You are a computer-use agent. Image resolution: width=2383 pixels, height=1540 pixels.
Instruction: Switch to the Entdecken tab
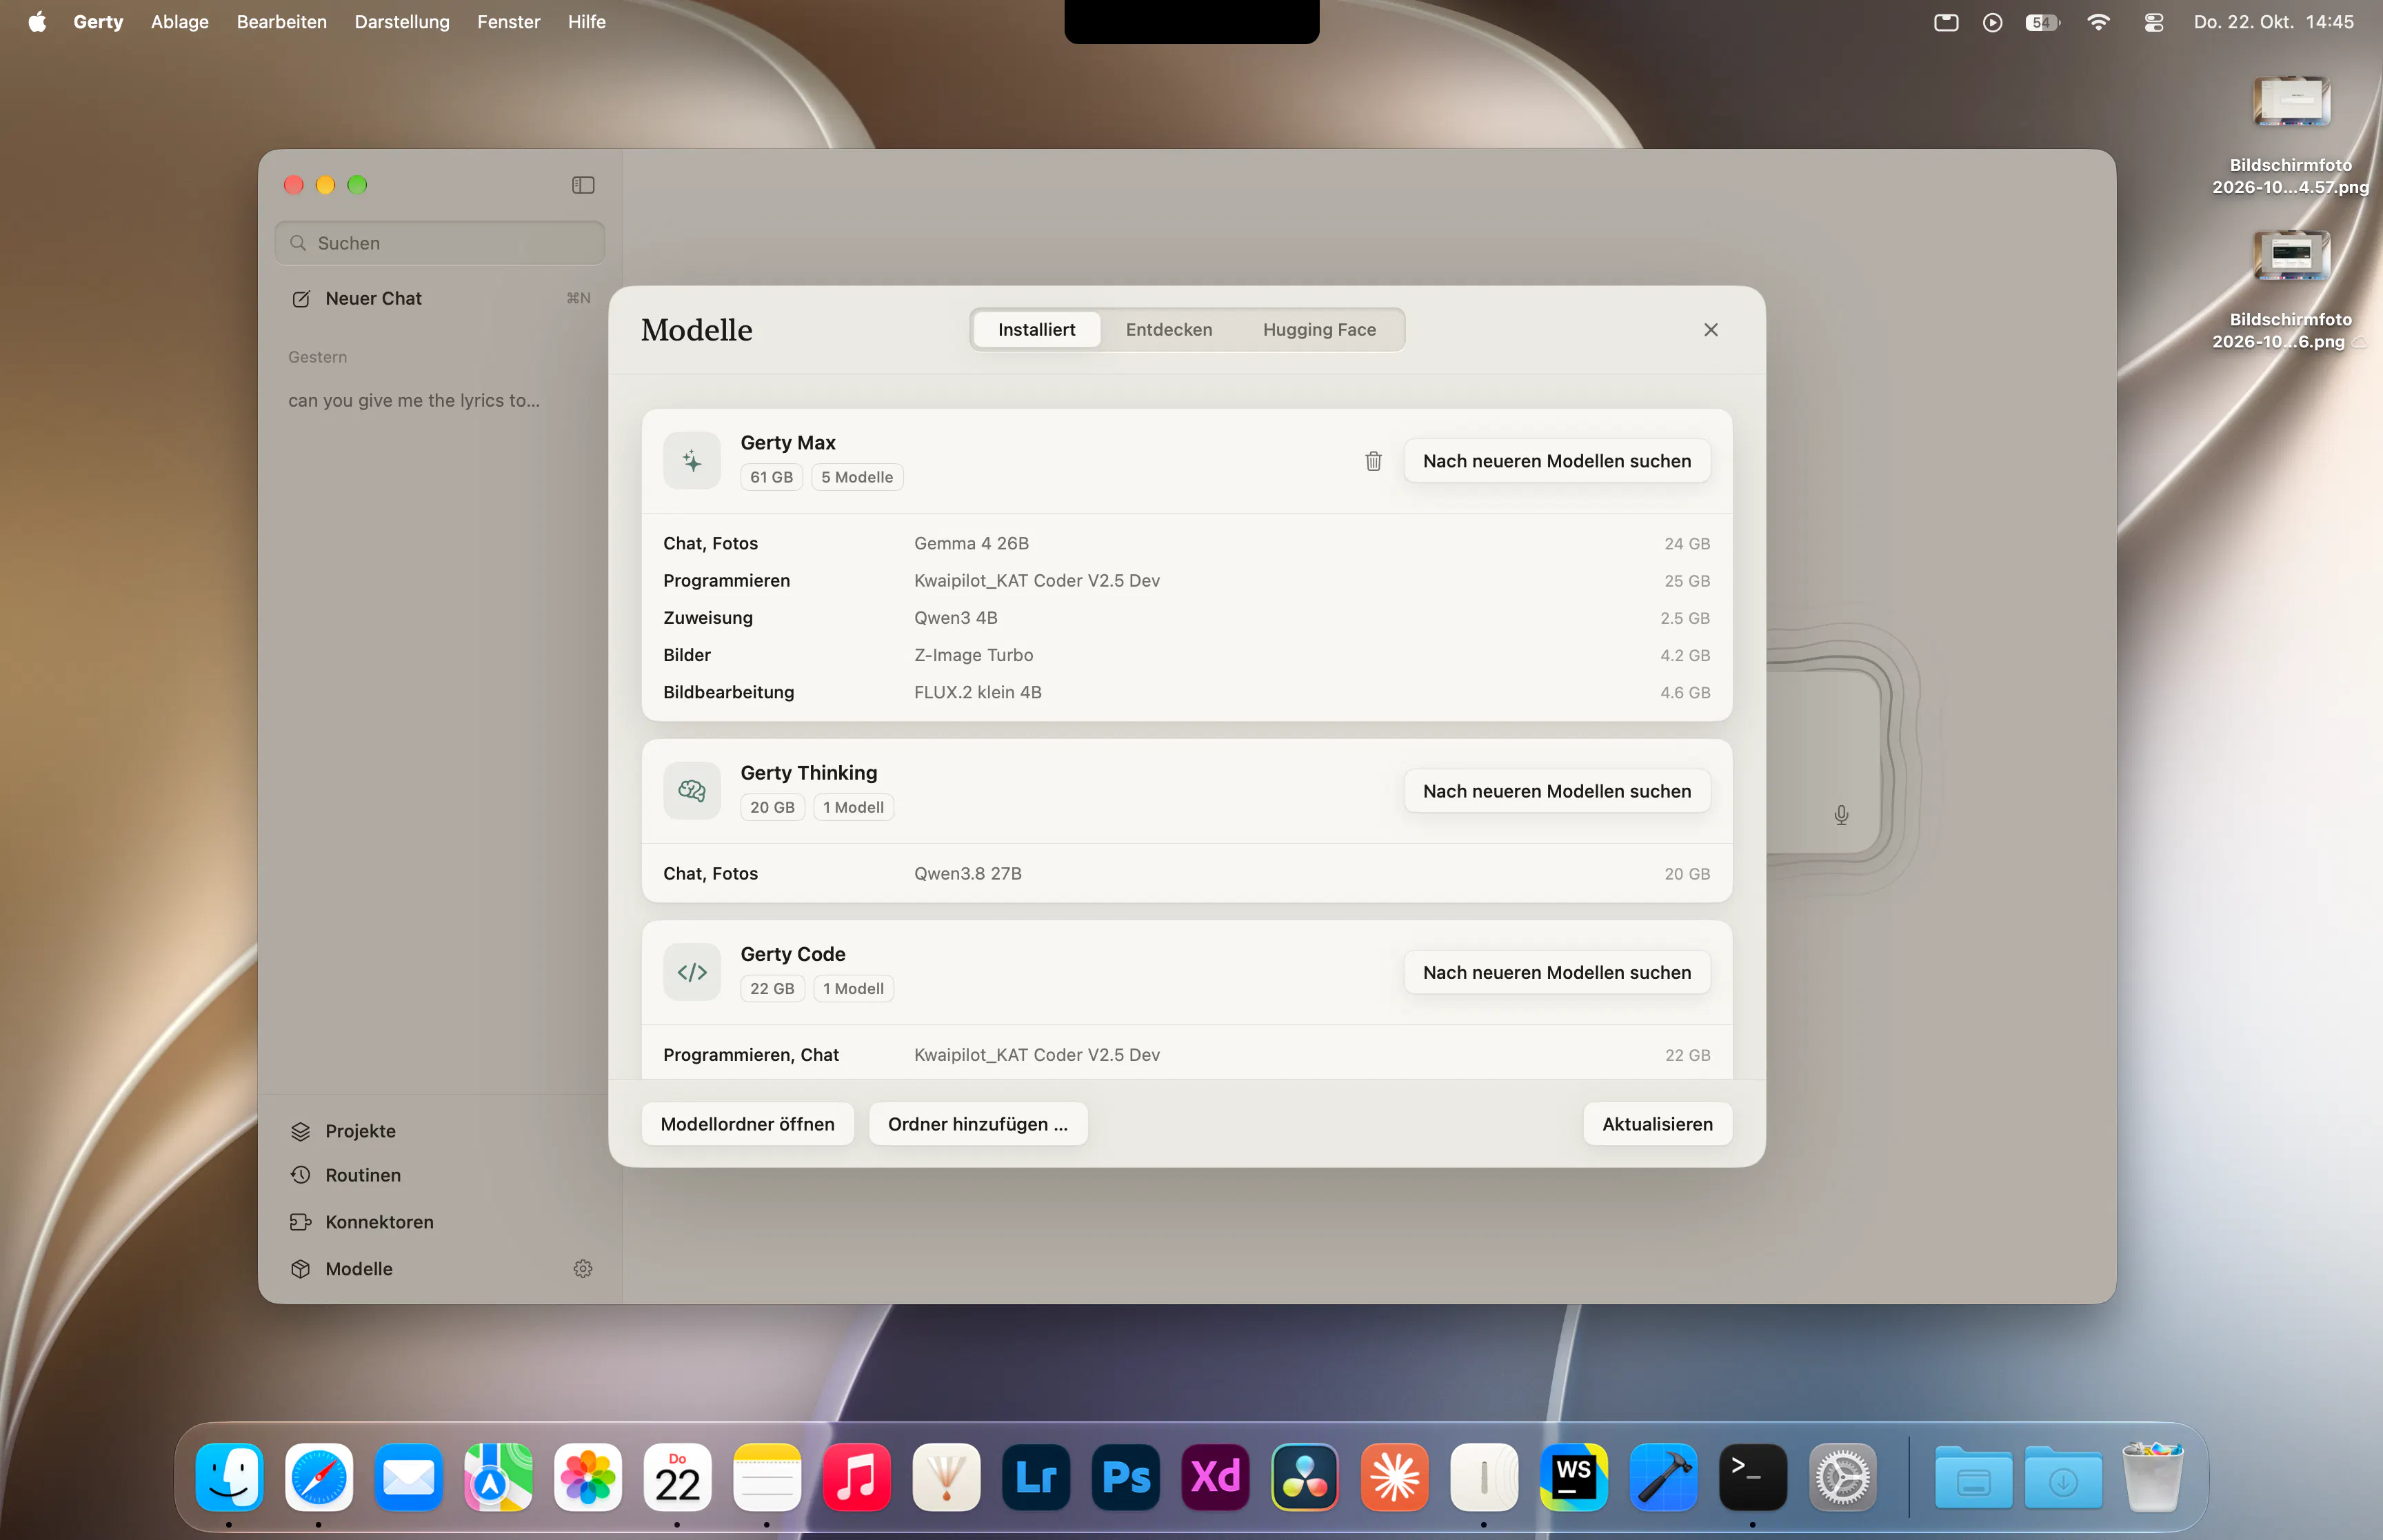point(1169,329)
